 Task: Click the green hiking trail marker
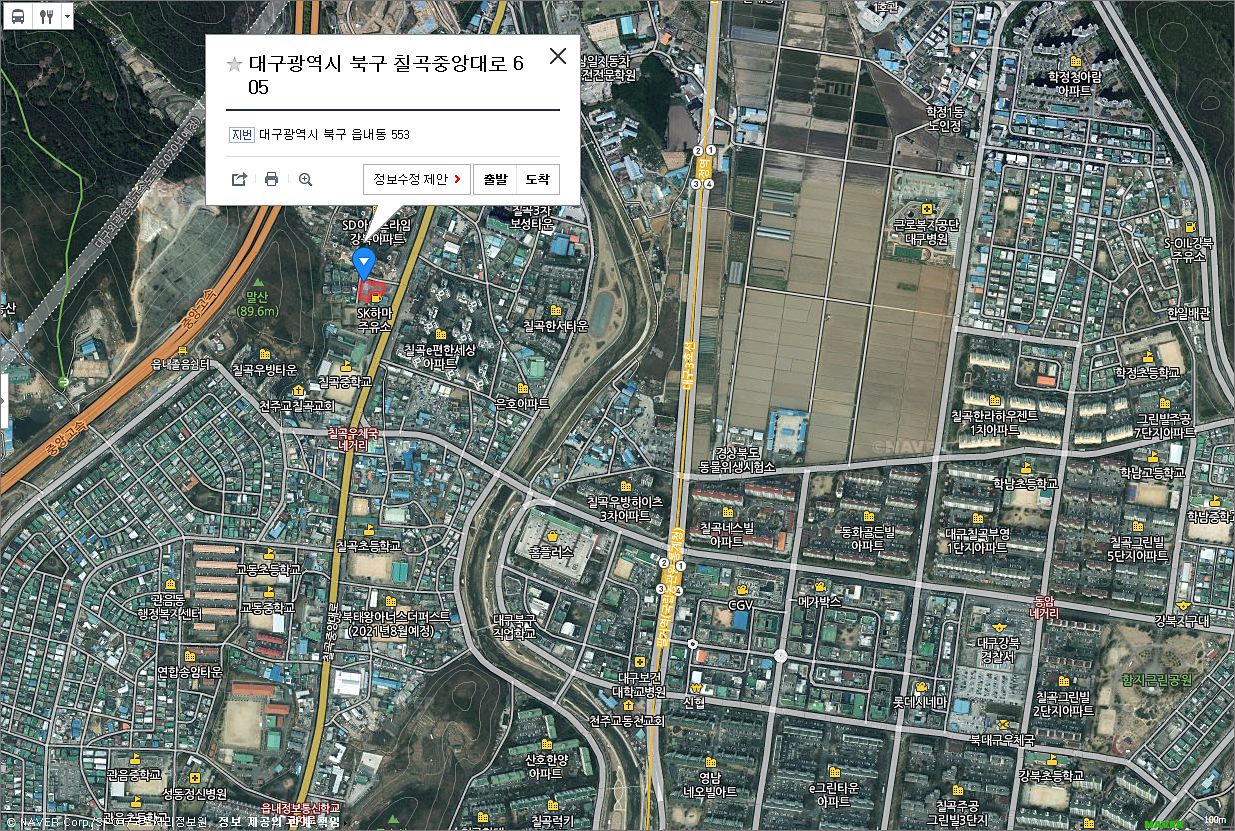pyautogui.click(x=64, y=381)
